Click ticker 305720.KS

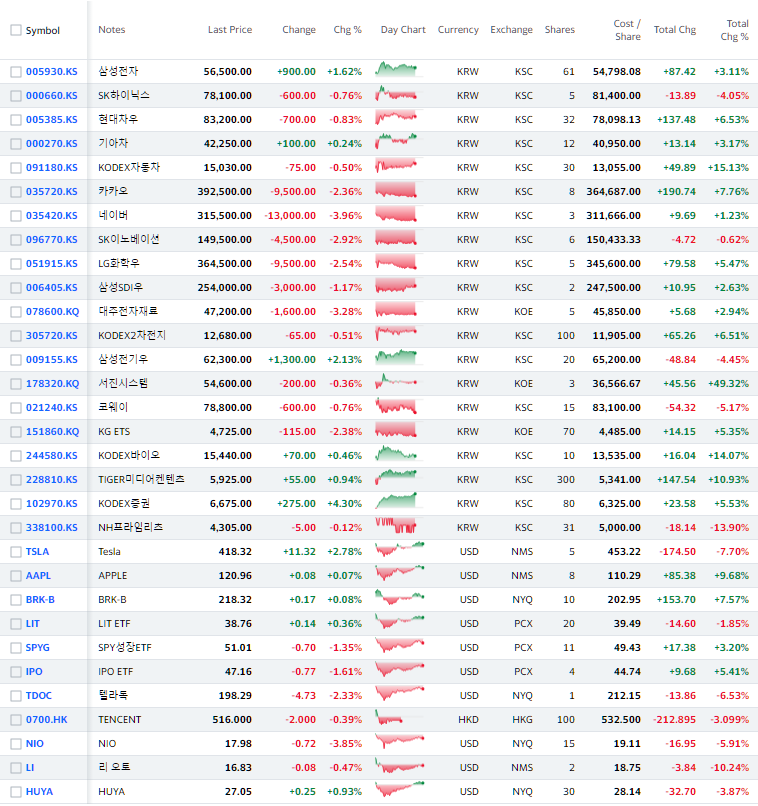coord(52,335)
